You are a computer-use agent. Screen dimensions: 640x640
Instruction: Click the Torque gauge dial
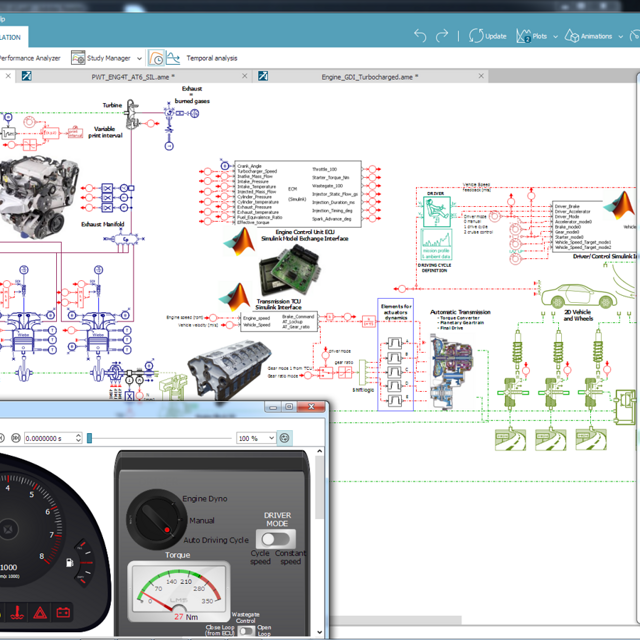pos(179,592)
